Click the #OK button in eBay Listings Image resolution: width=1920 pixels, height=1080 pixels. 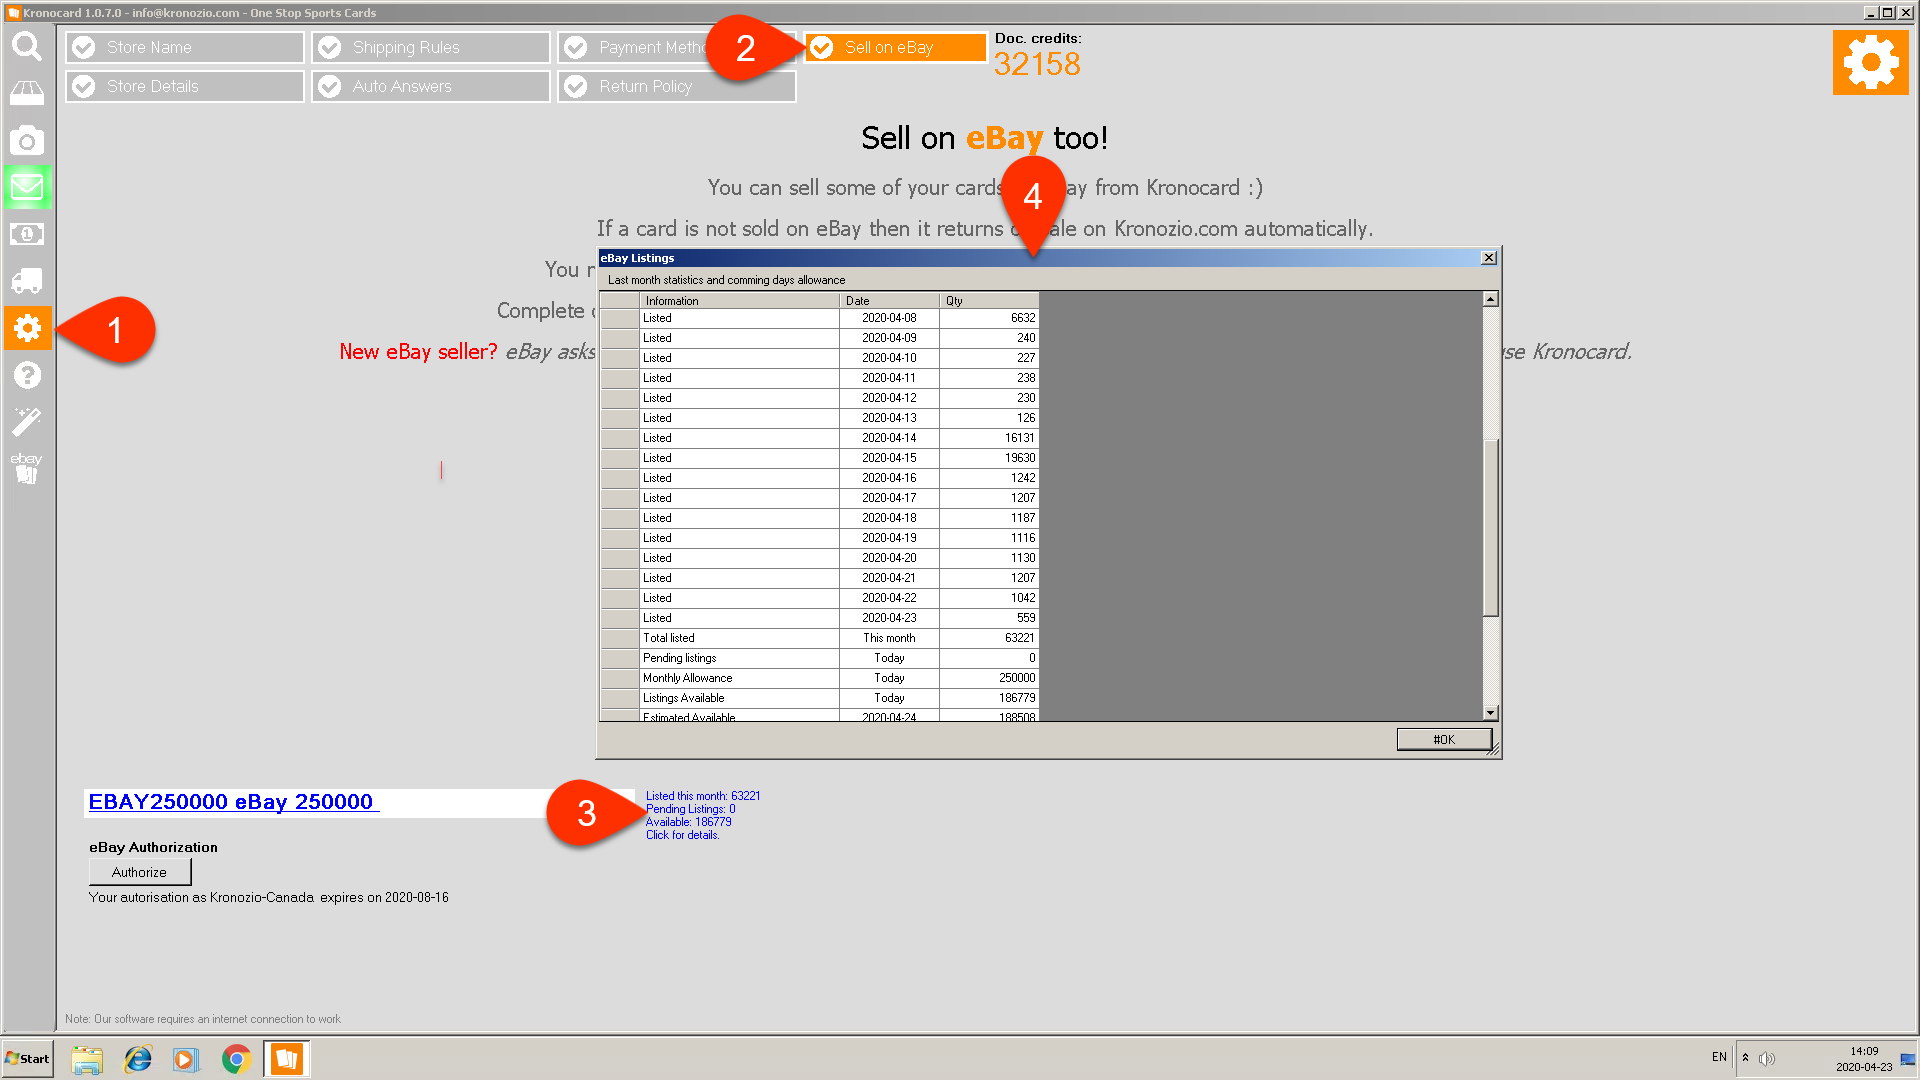tap(1444, 739)
